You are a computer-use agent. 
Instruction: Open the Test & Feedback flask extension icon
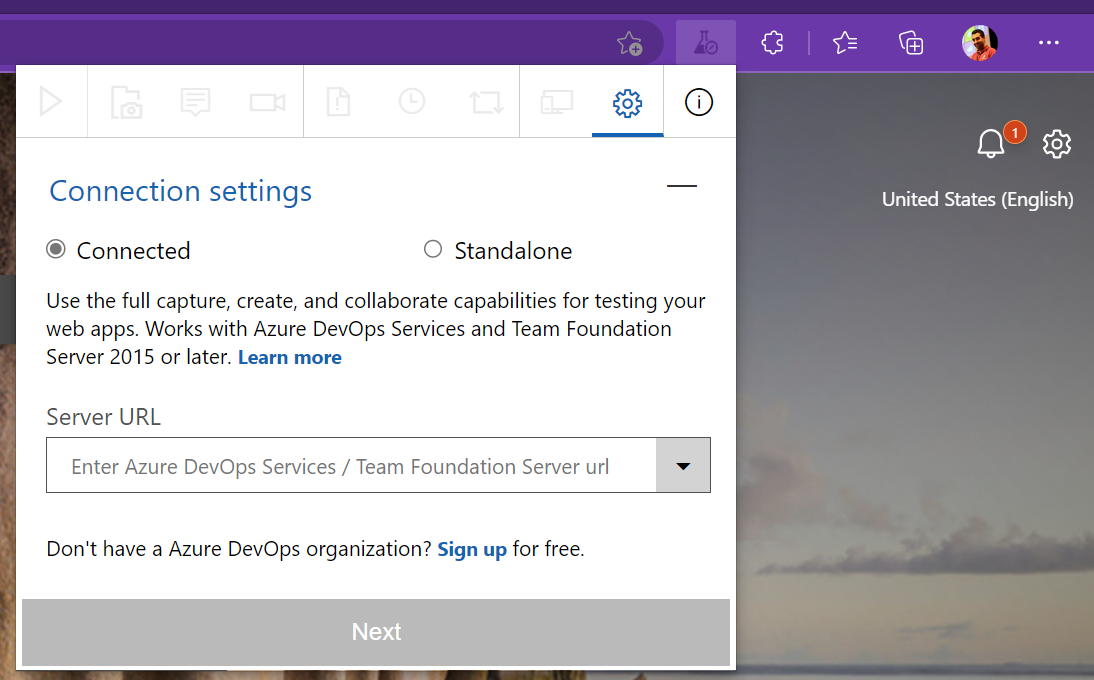pyautogui.click(x=705, y=42)
